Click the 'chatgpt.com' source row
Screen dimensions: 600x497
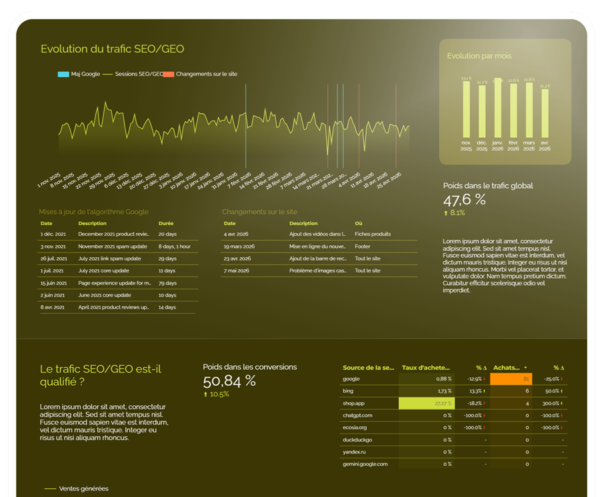(x=453, y=416)
